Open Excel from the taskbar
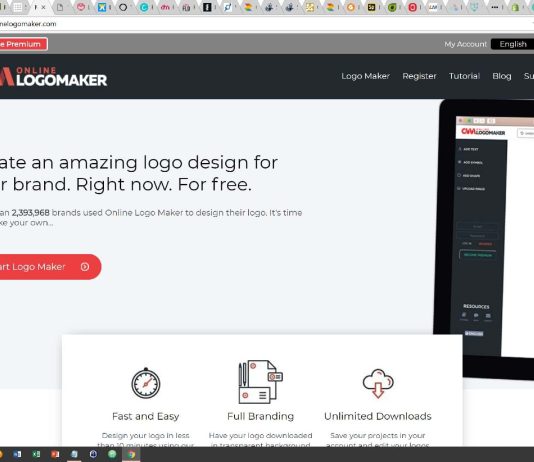 [36, 455]
